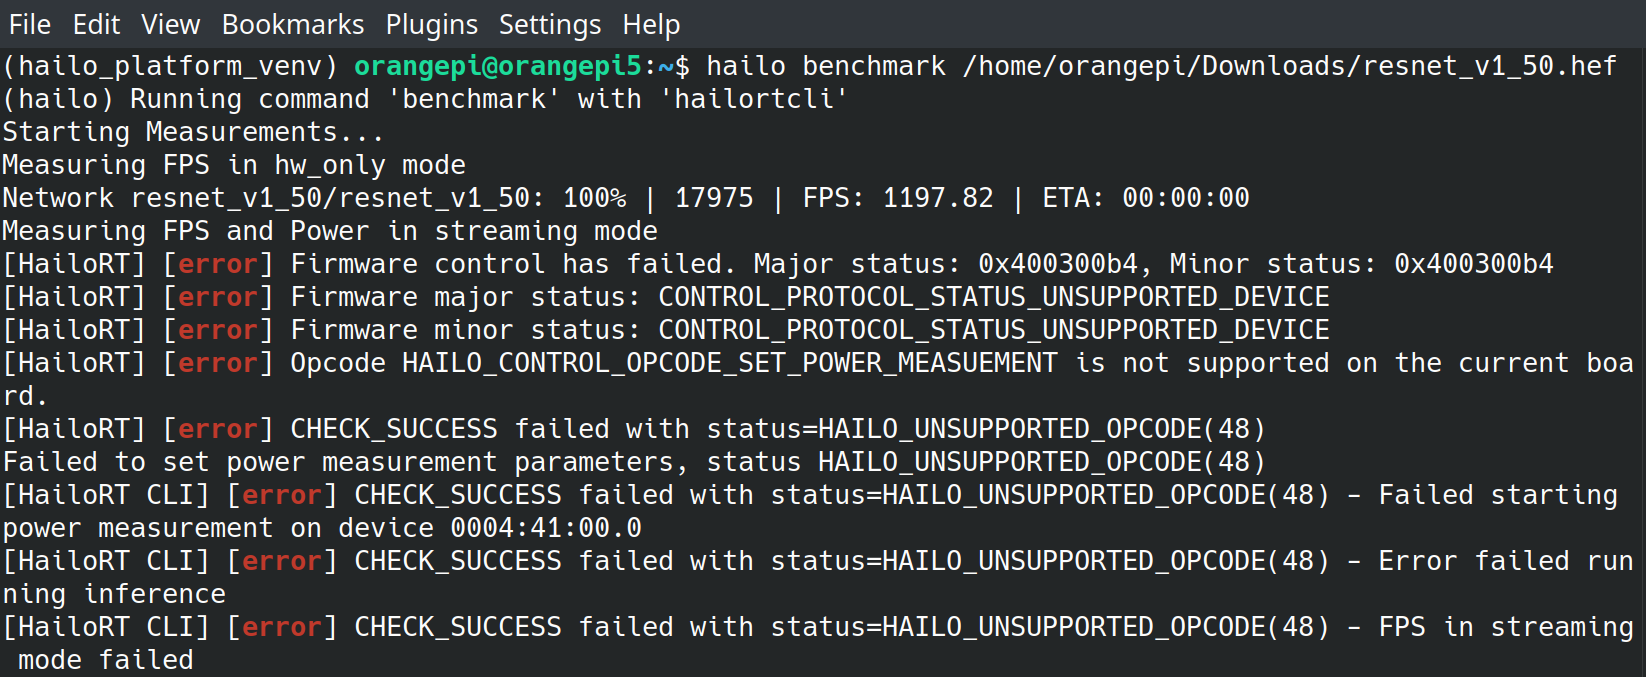
Task: Click the Minor status 0x400300b4 code
Action: (x=1474, y=264)
